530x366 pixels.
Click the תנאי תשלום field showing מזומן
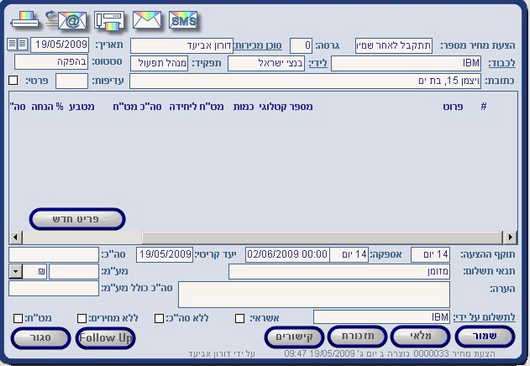point(339,272)
